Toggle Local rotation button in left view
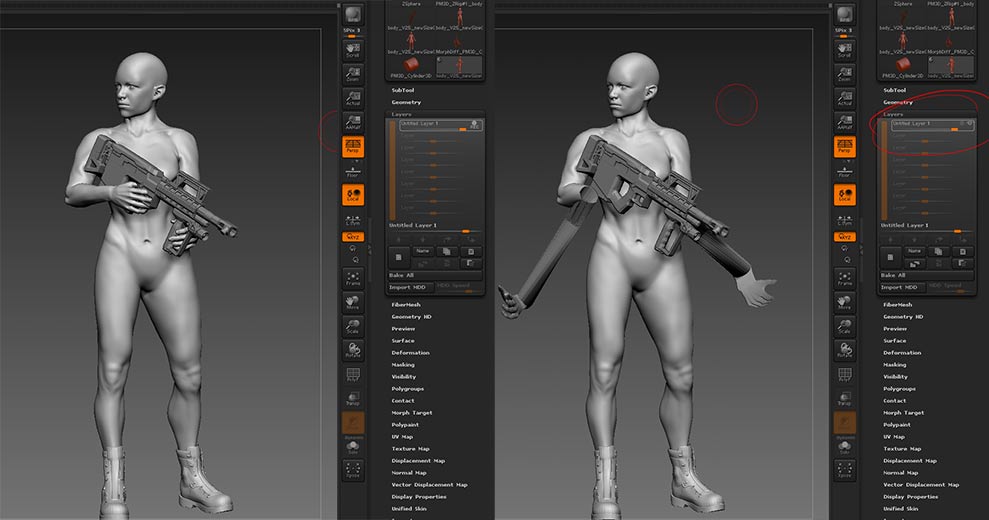 click(353, 194)
